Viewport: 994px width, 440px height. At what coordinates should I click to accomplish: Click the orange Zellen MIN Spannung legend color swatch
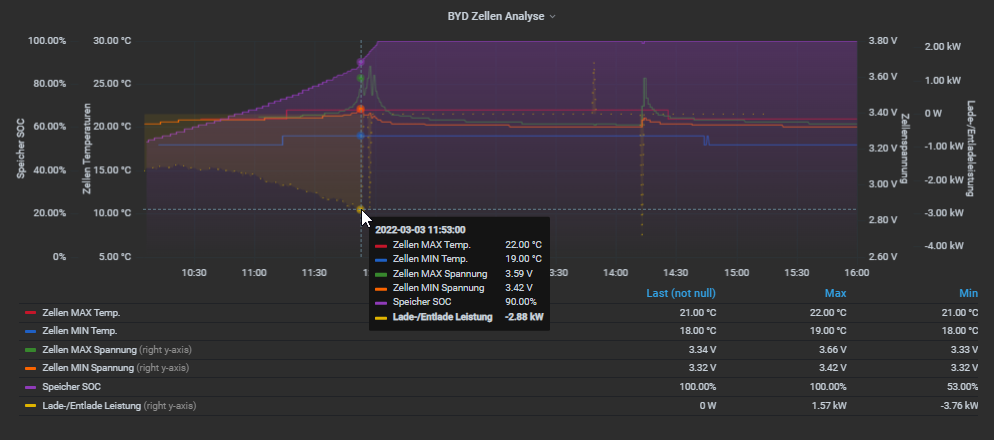[30, 368]
